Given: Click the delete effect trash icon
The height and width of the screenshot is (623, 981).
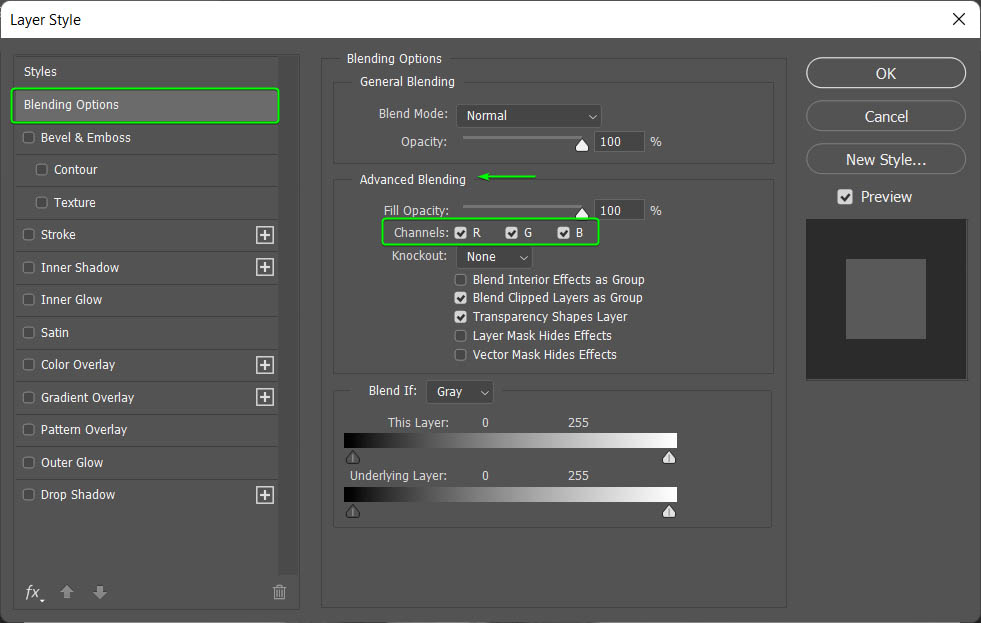Looking at the screenshot, I should [x=280, y=592].
